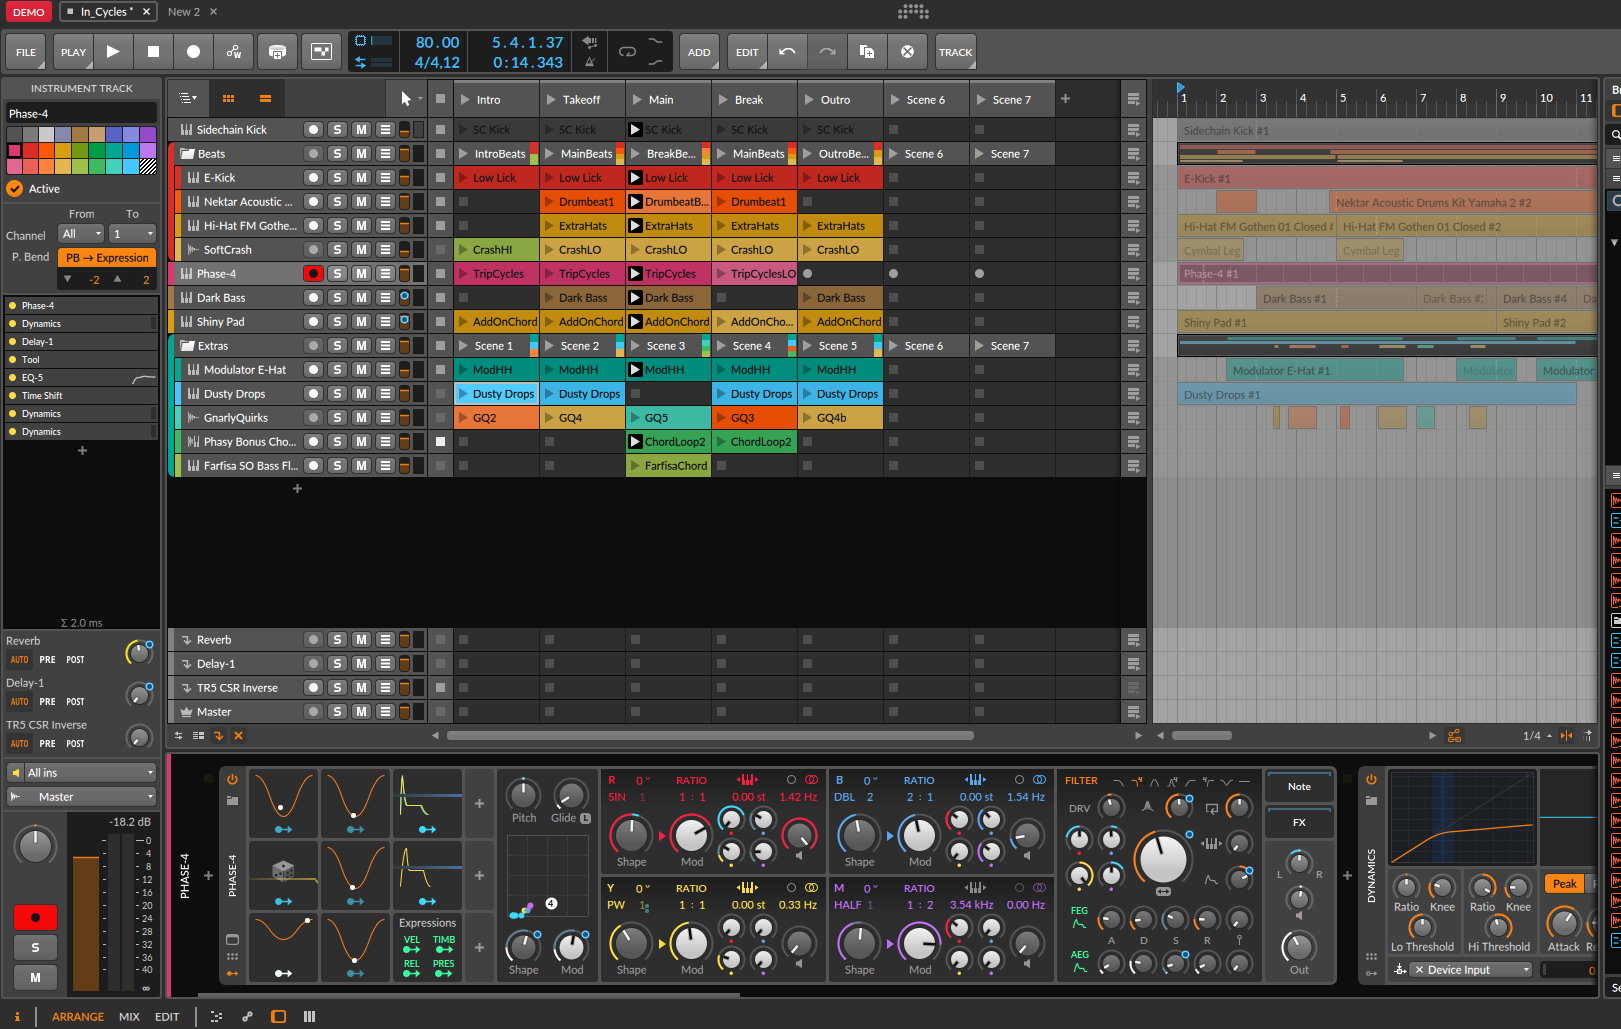
Task: Collapse the Extras group track
Action: (x=187, y=346)
